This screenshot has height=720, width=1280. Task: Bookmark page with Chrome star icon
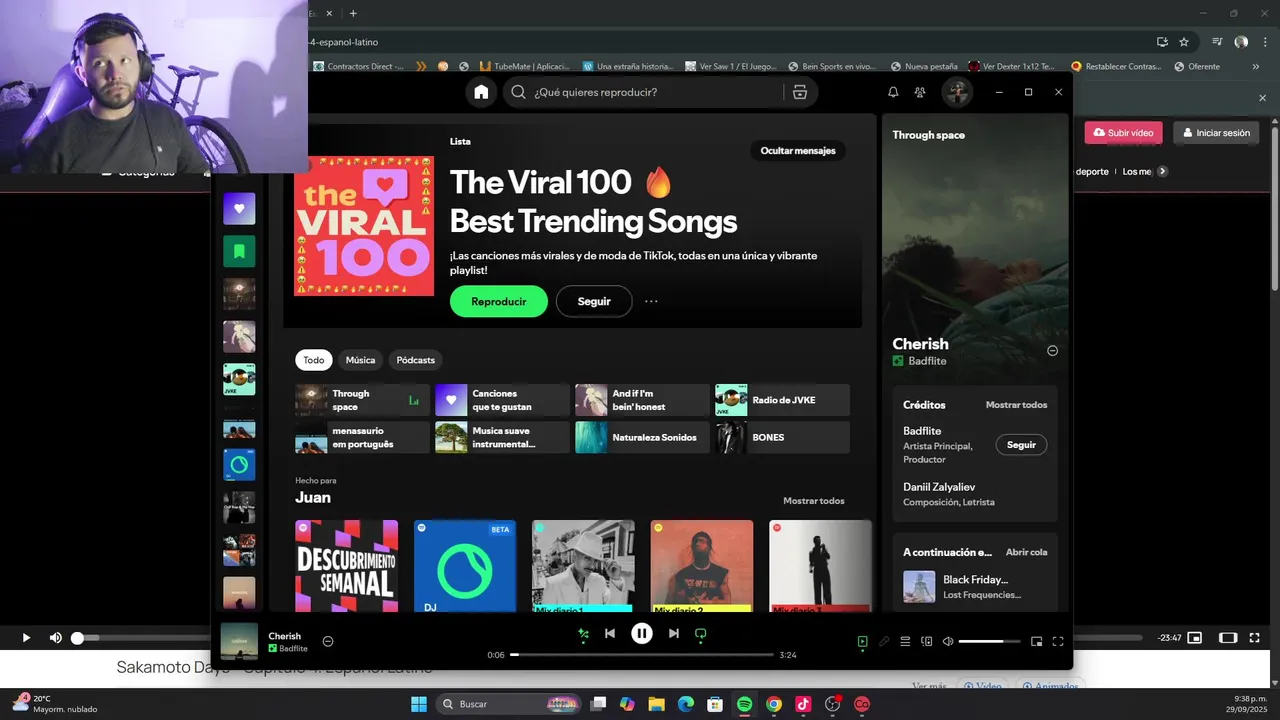click(1184, 42)
